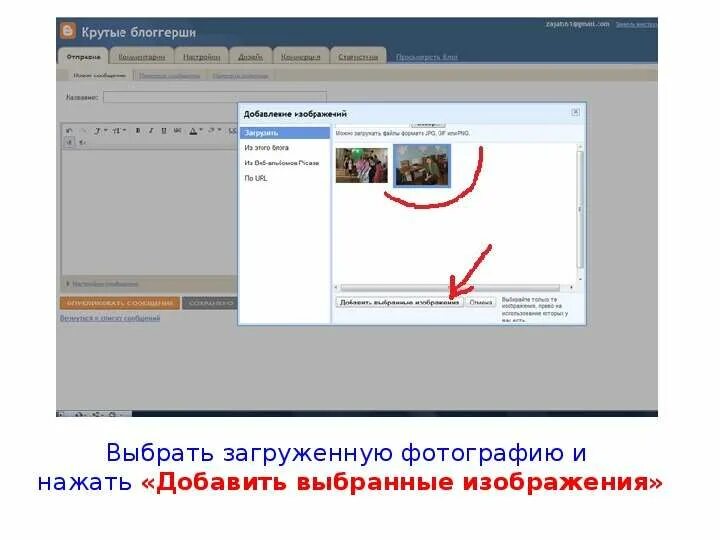Click the Undo icon in editor toolbar
This screenshot has height=540, width=720.
tap(69, 131)
